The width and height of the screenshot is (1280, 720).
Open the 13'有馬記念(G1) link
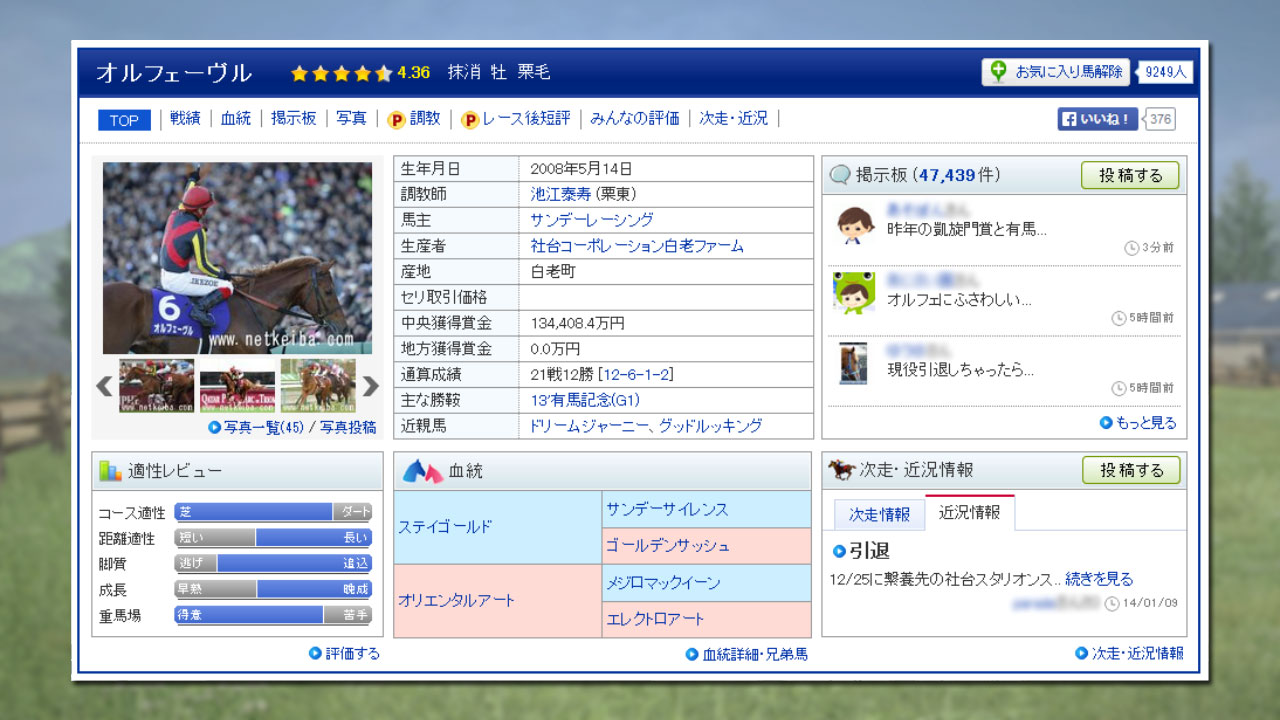point(585,400)
